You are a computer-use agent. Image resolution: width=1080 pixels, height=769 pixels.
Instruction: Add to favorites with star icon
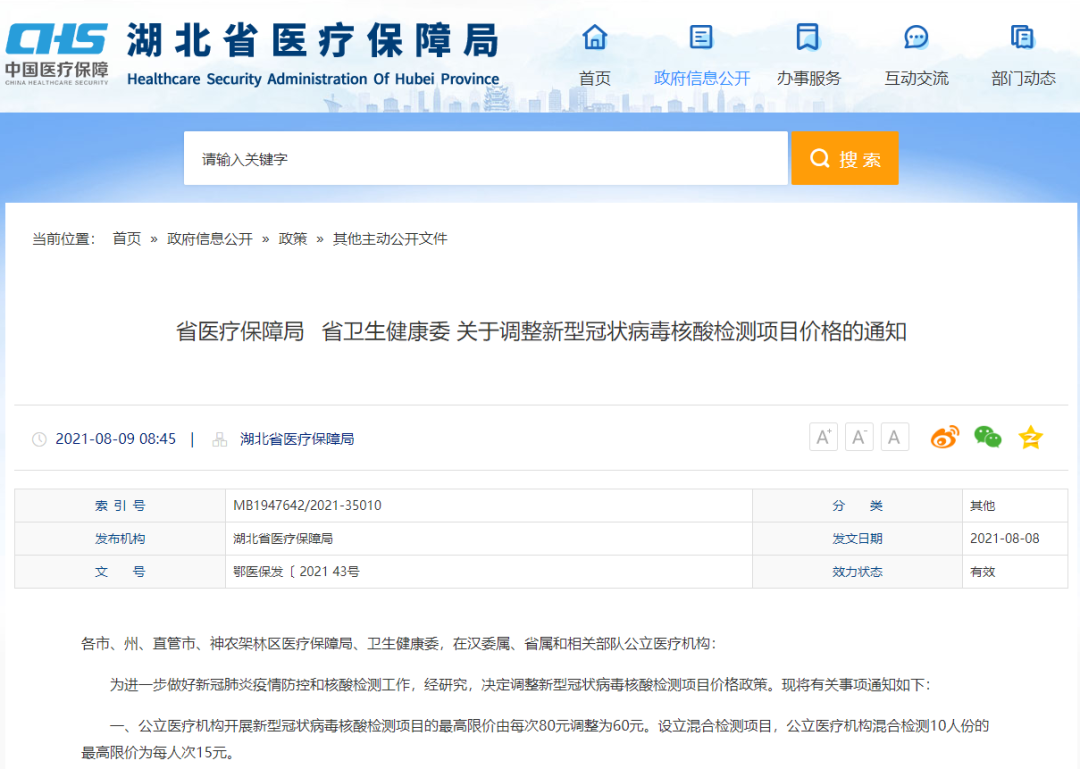click(x=1030, y=437)
